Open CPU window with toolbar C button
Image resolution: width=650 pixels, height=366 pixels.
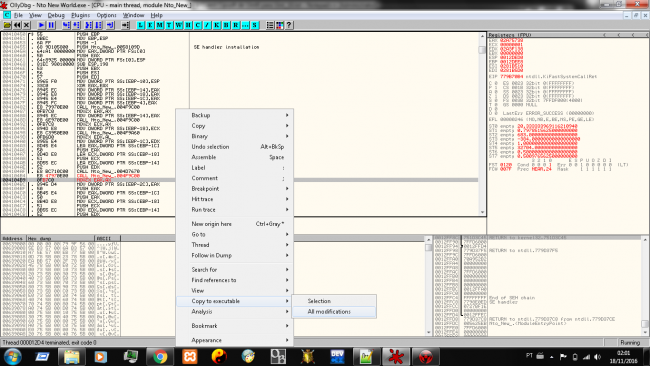(x=198, y=25)
